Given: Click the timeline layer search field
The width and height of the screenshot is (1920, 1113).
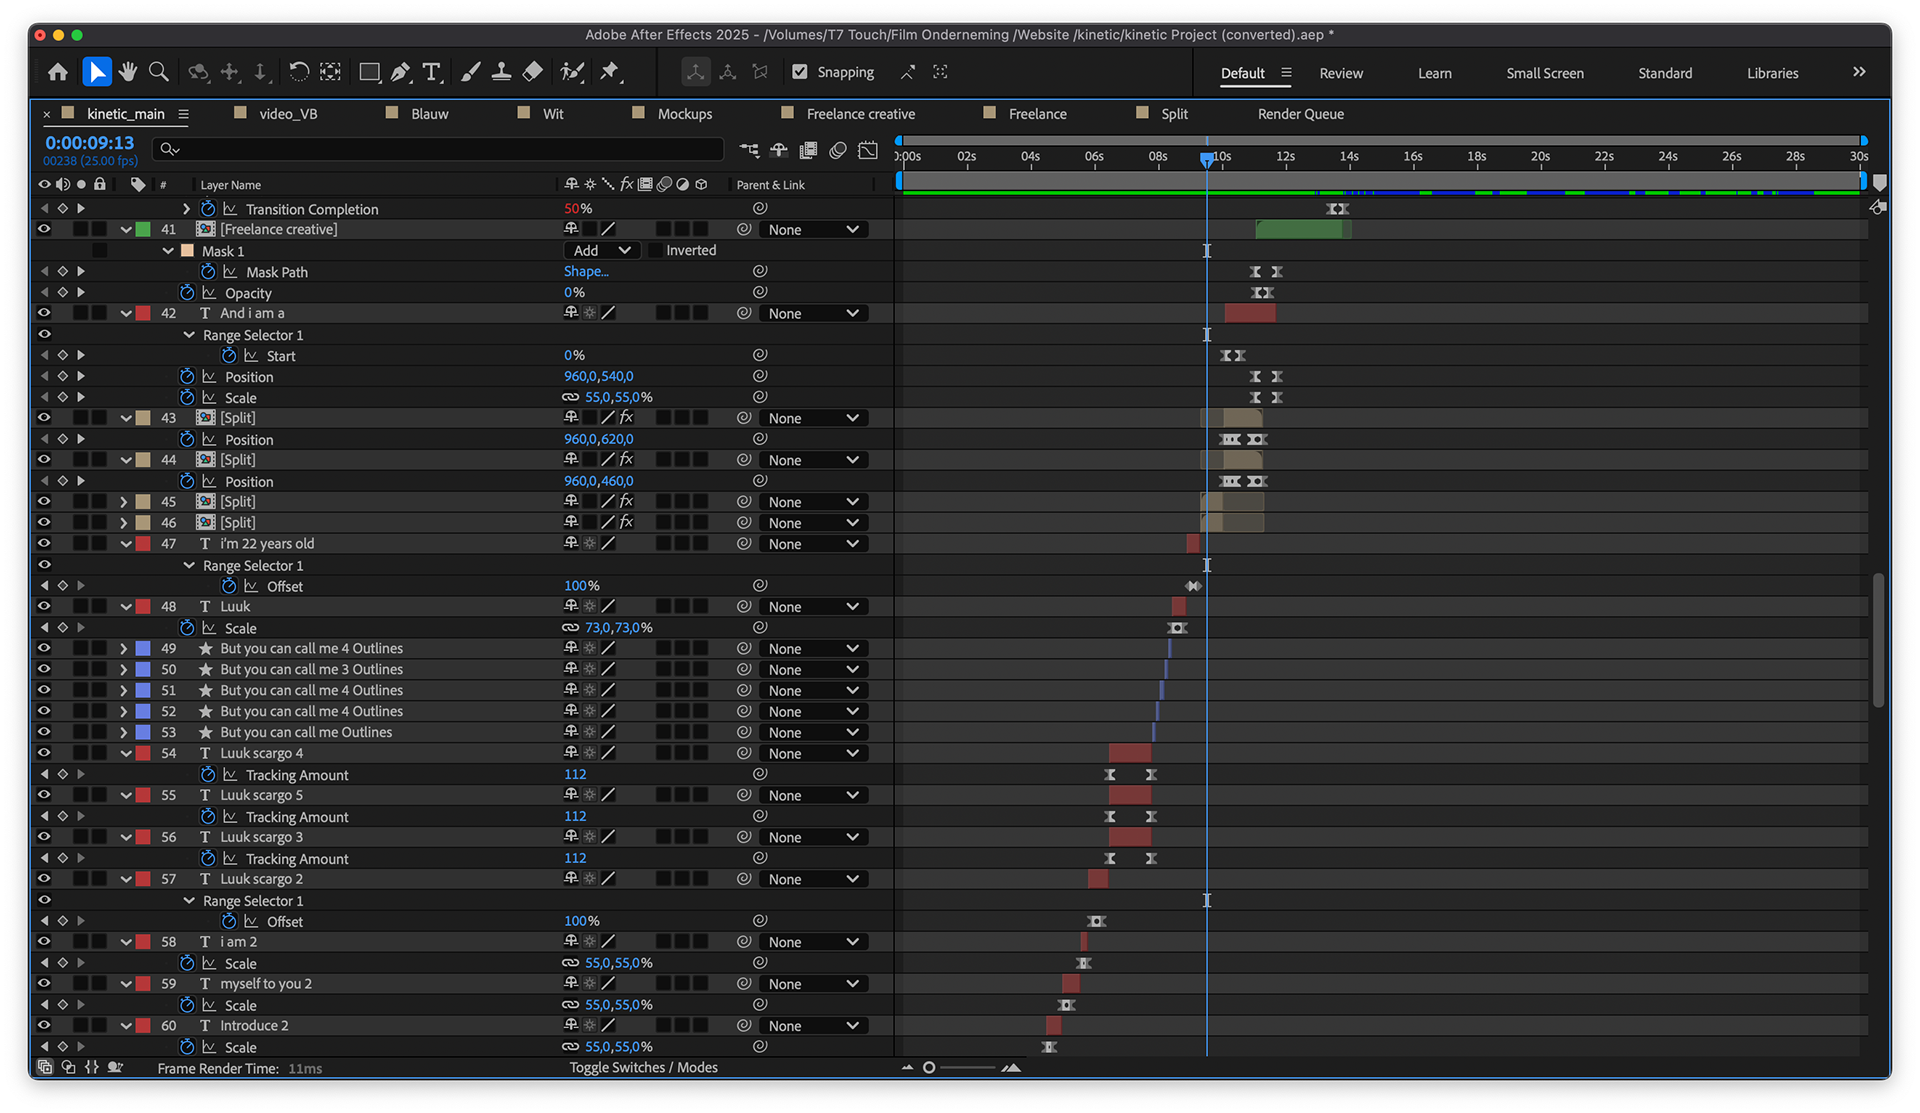Looking at the screenshot, I should point(440,150).
